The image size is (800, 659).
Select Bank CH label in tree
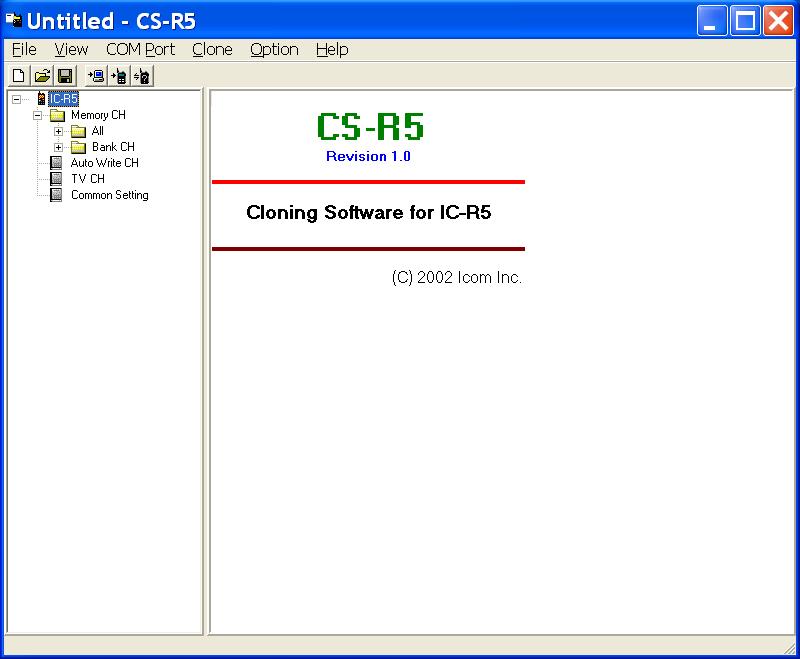pyautogui.click(x=113, y=147)
